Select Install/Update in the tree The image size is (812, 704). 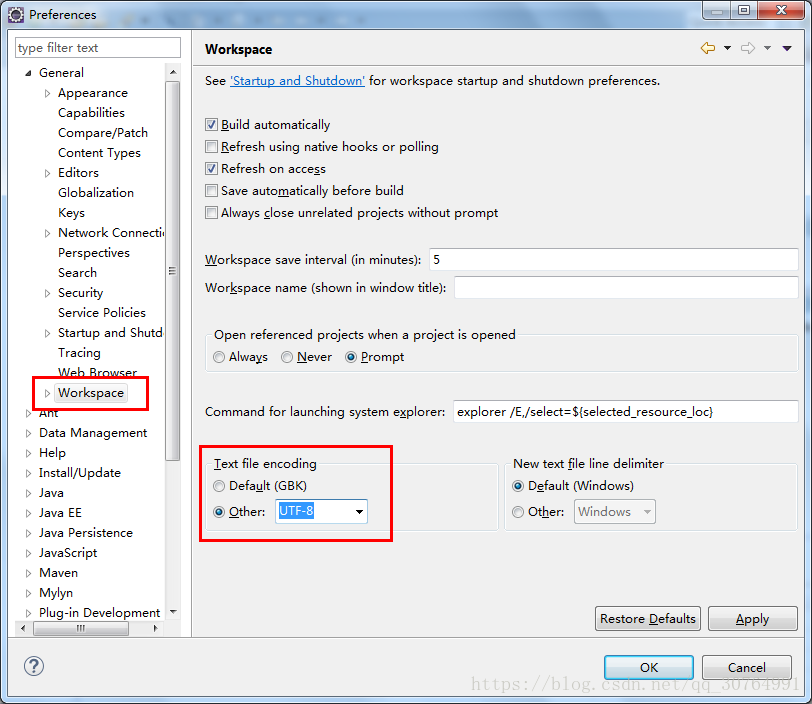(80, 473)
